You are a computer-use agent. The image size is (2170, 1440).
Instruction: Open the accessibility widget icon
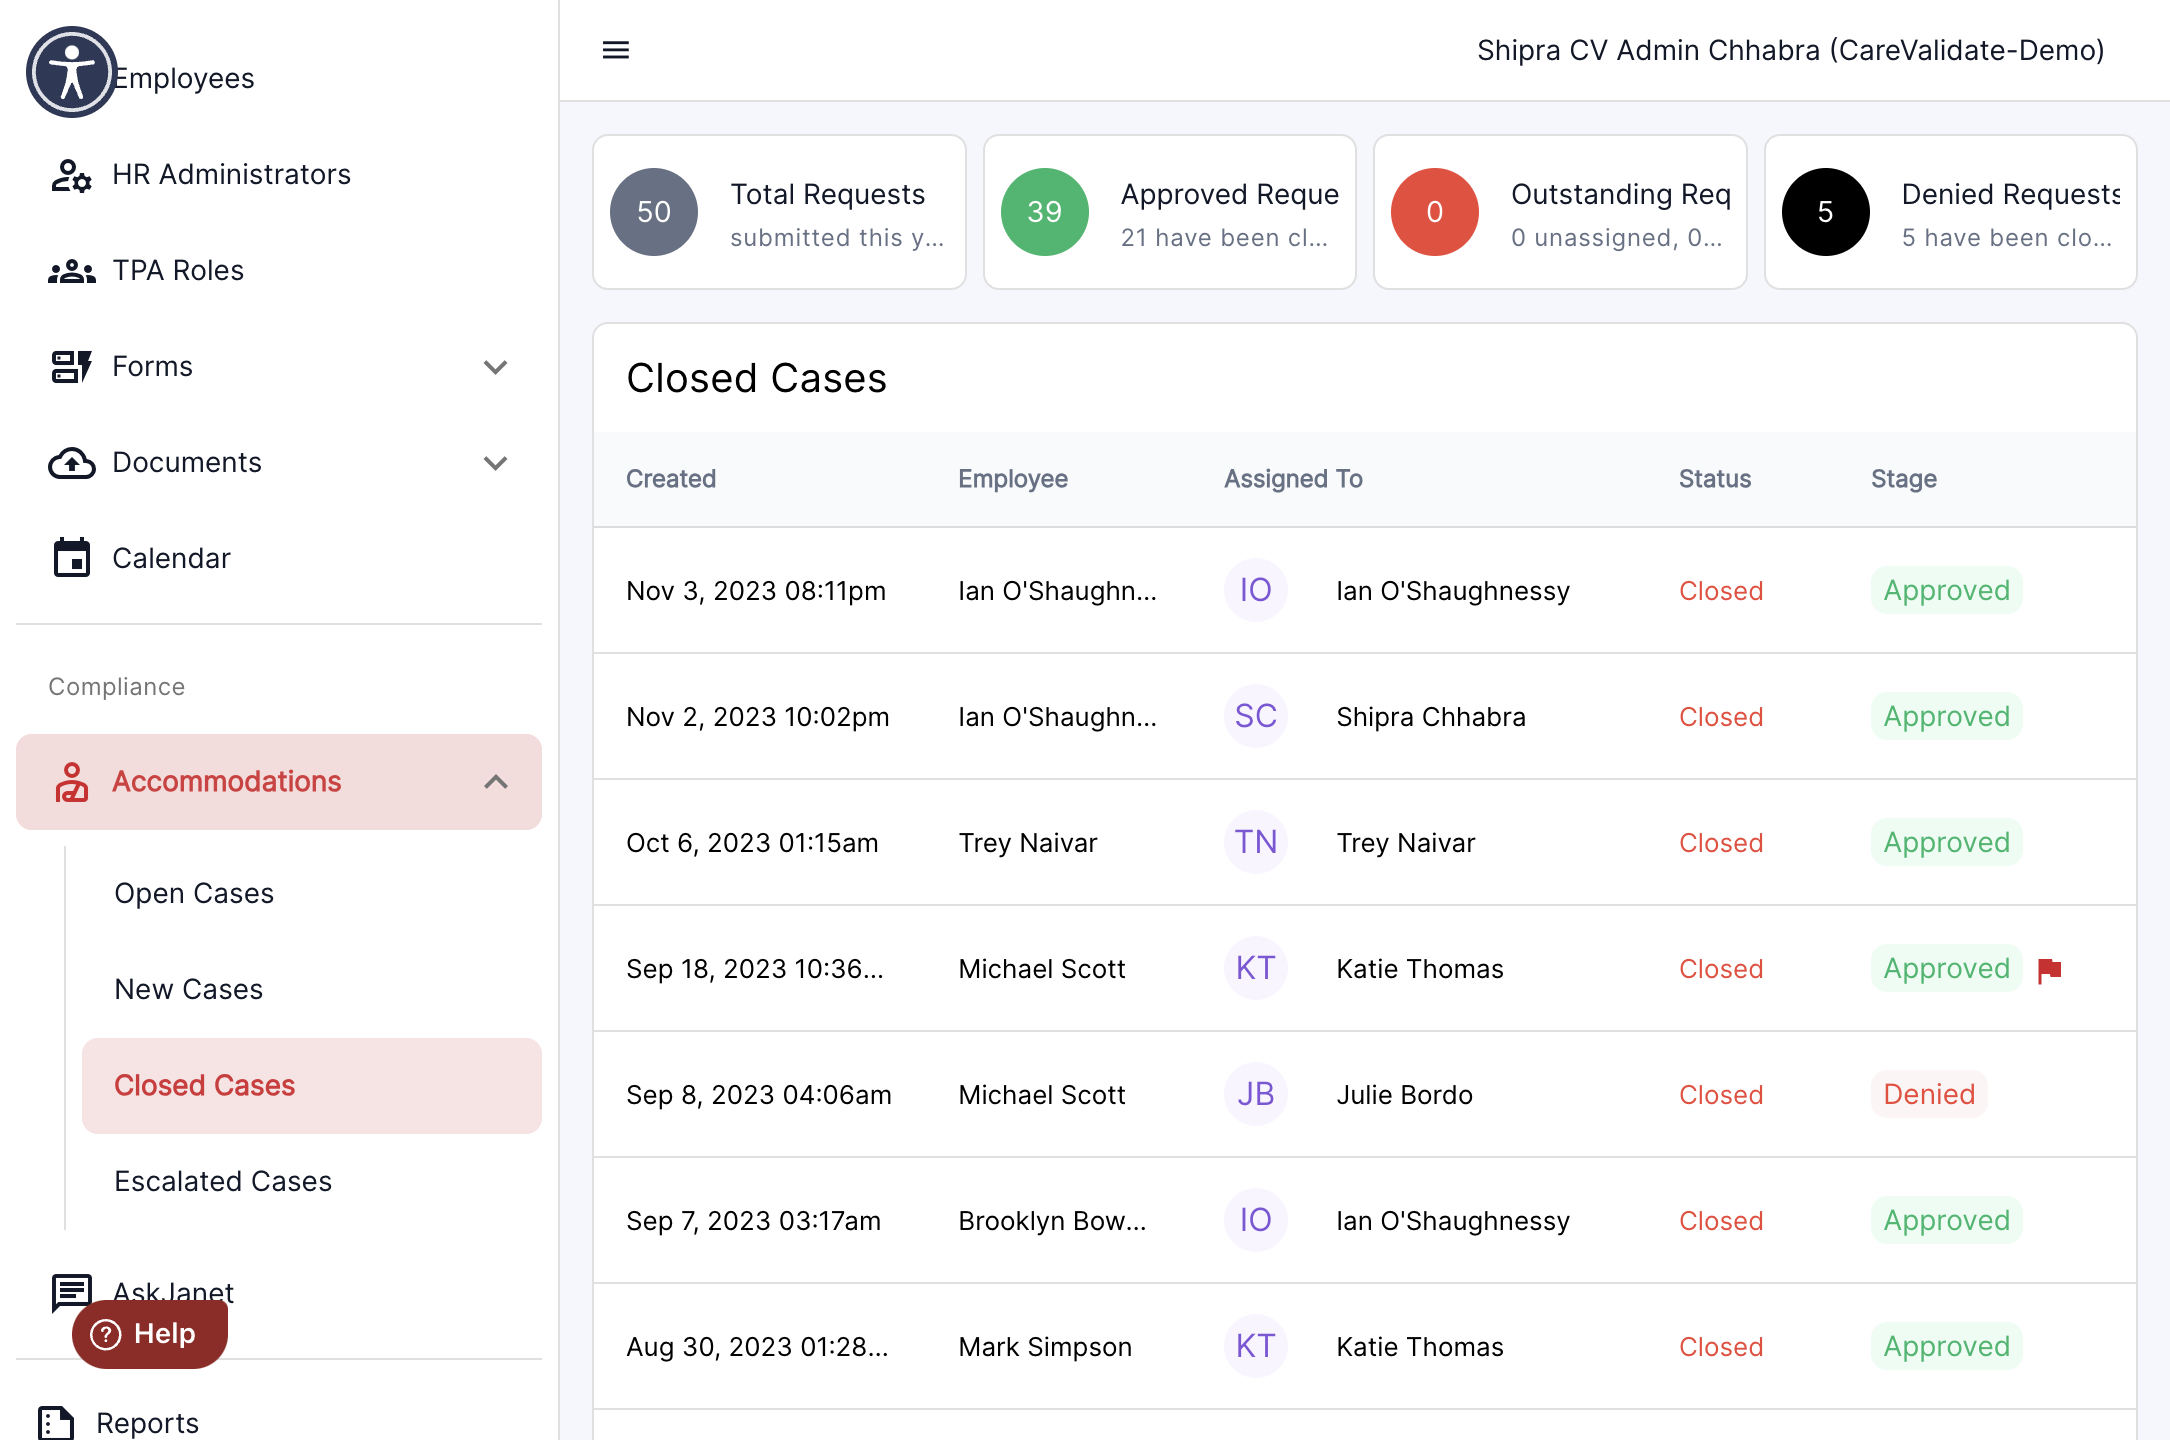72,72
